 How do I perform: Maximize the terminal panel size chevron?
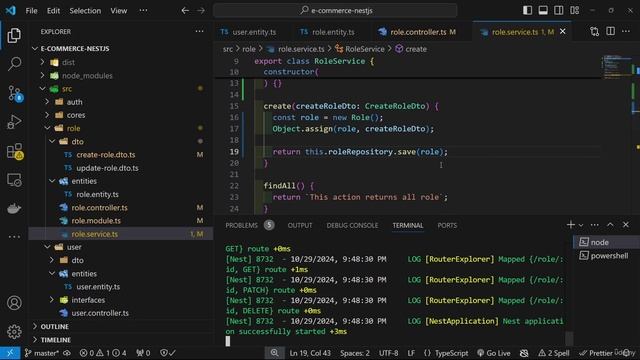[x=610, y=225]
